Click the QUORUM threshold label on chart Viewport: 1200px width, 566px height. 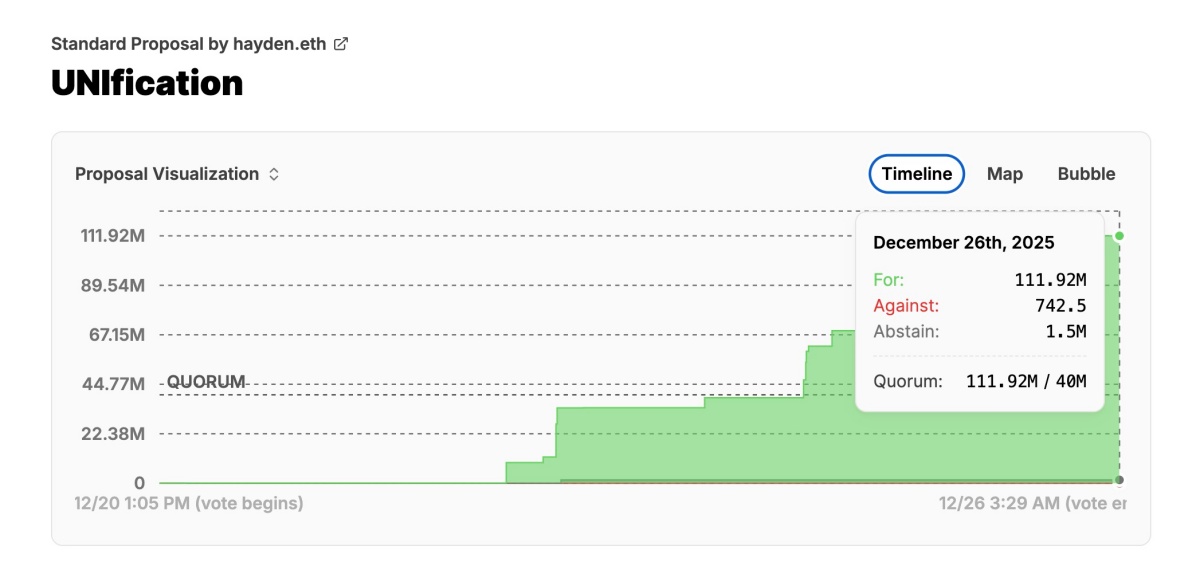pyautogui.click(x=206, y=381)
